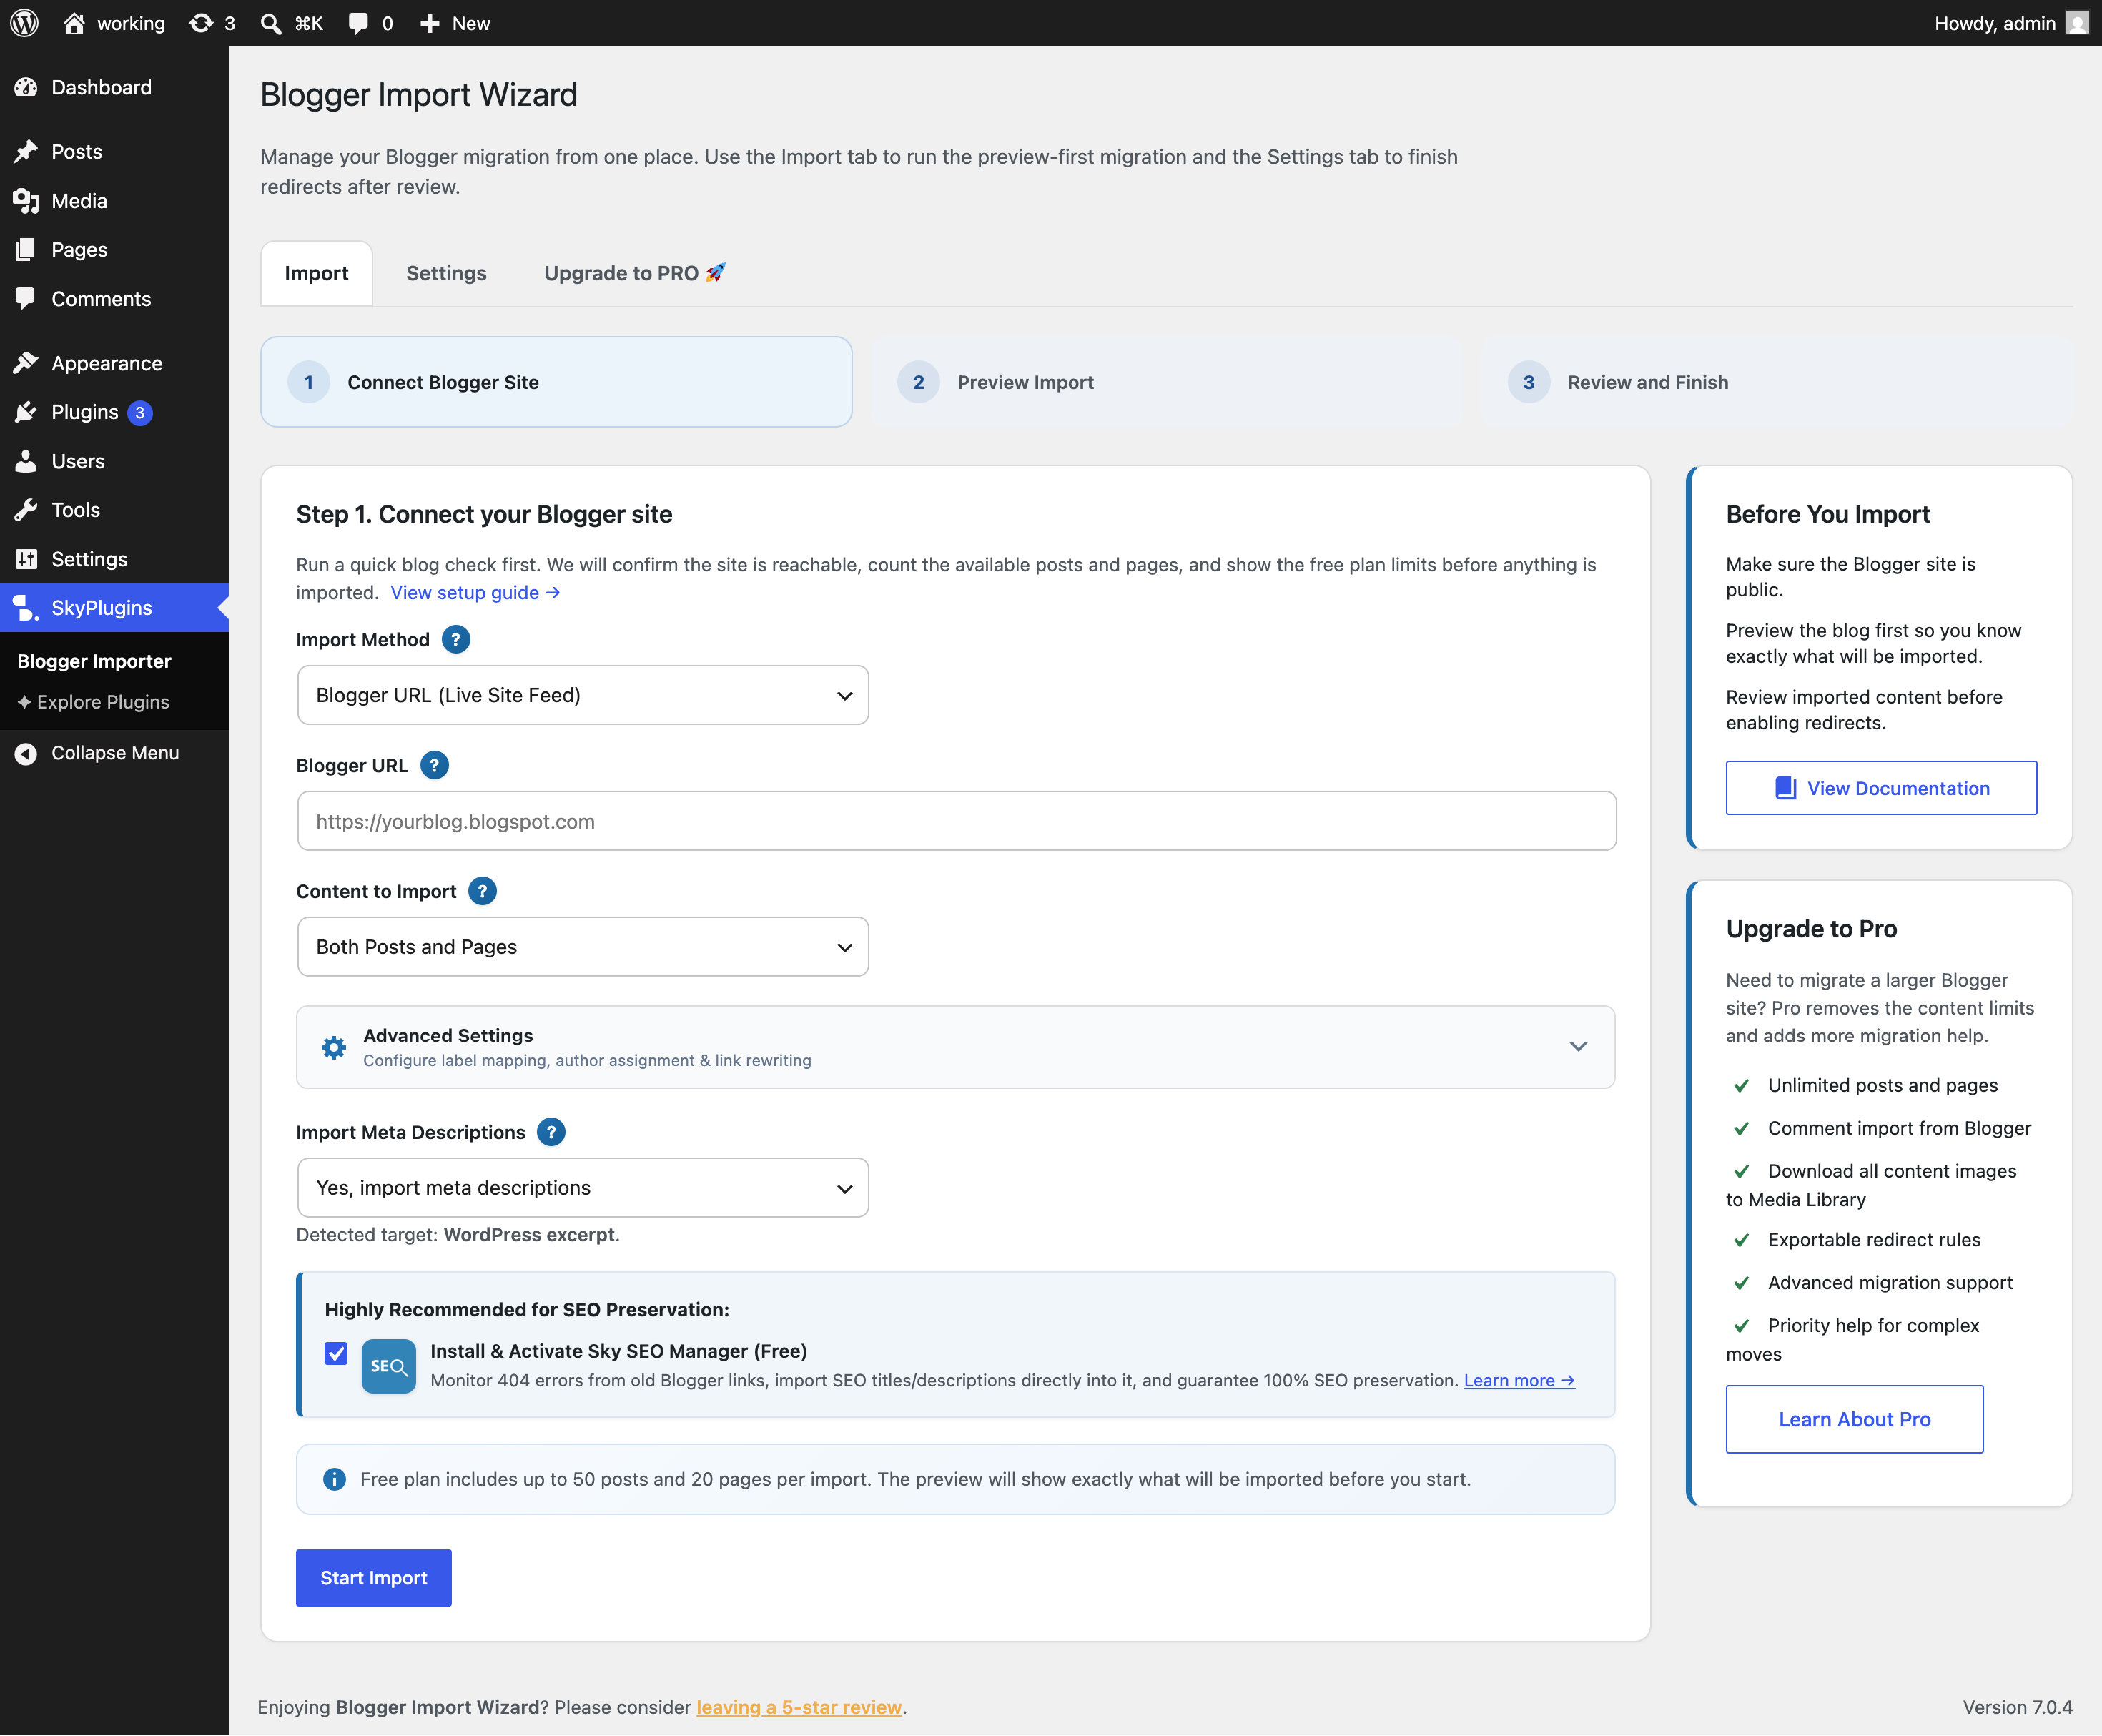Select step 2 Preview Import
Image resolution: width=2102 pixels, height=1736 pixels.
click(x=1166, y=382)
